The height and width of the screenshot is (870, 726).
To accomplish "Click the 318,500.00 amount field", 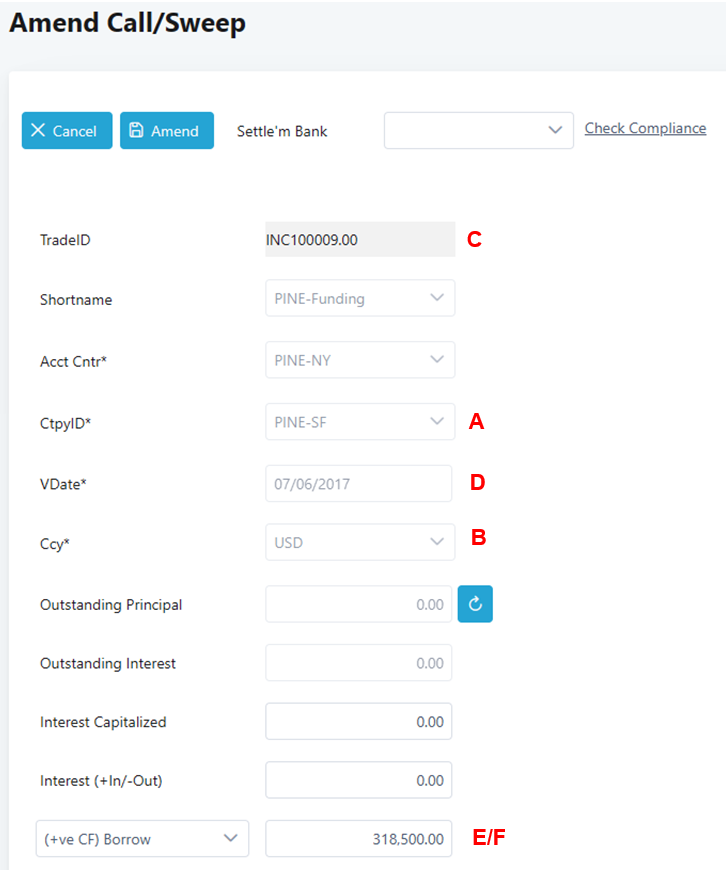I will [359, 839].
